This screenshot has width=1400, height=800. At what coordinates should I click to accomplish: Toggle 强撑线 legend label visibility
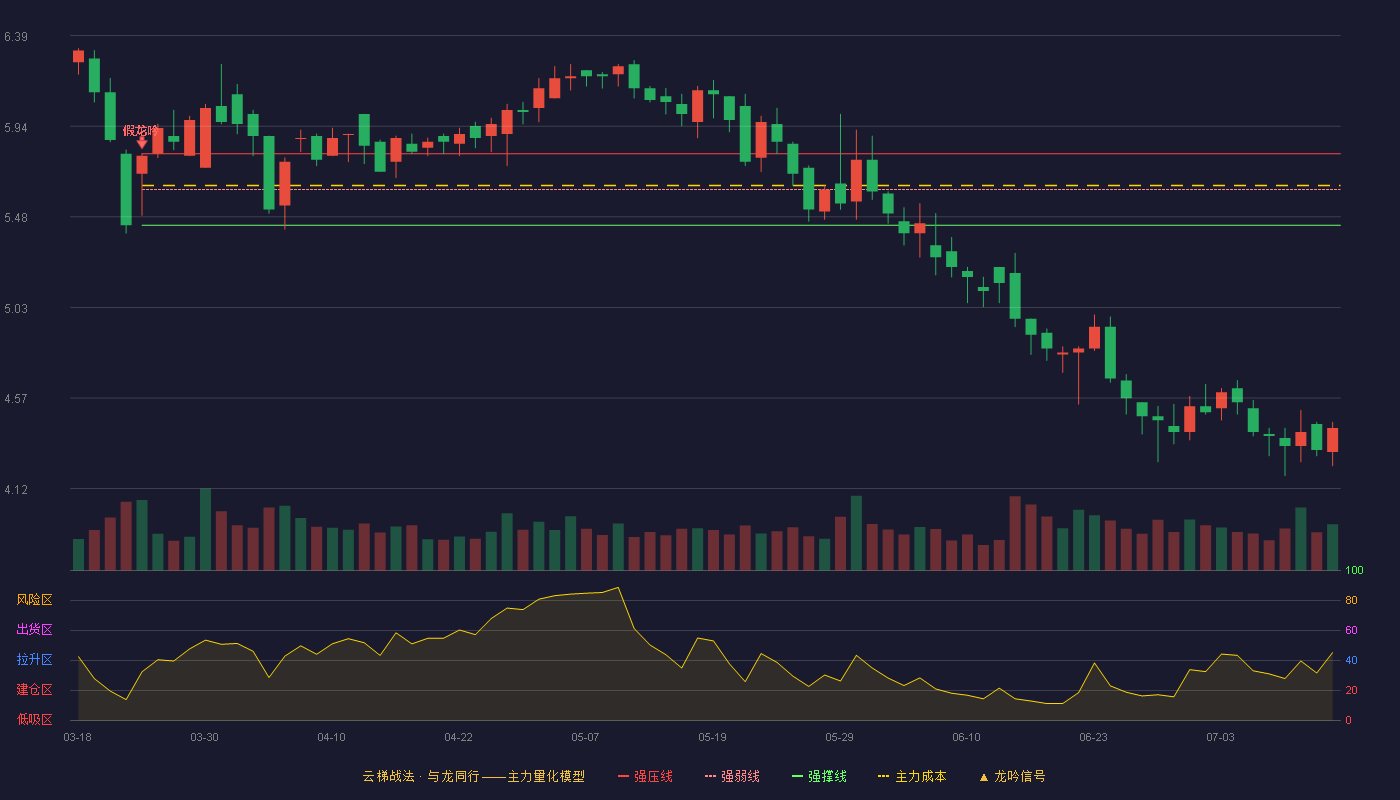coord(827,776)
